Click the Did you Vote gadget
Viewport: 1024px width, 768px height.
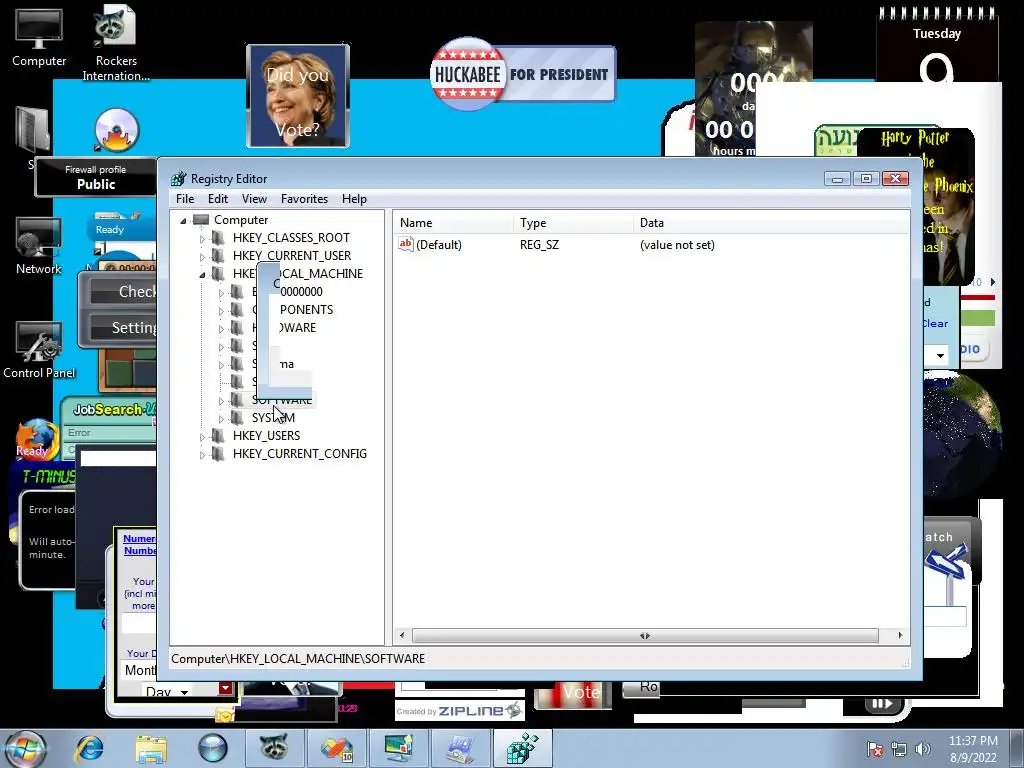tap(298, 97)
